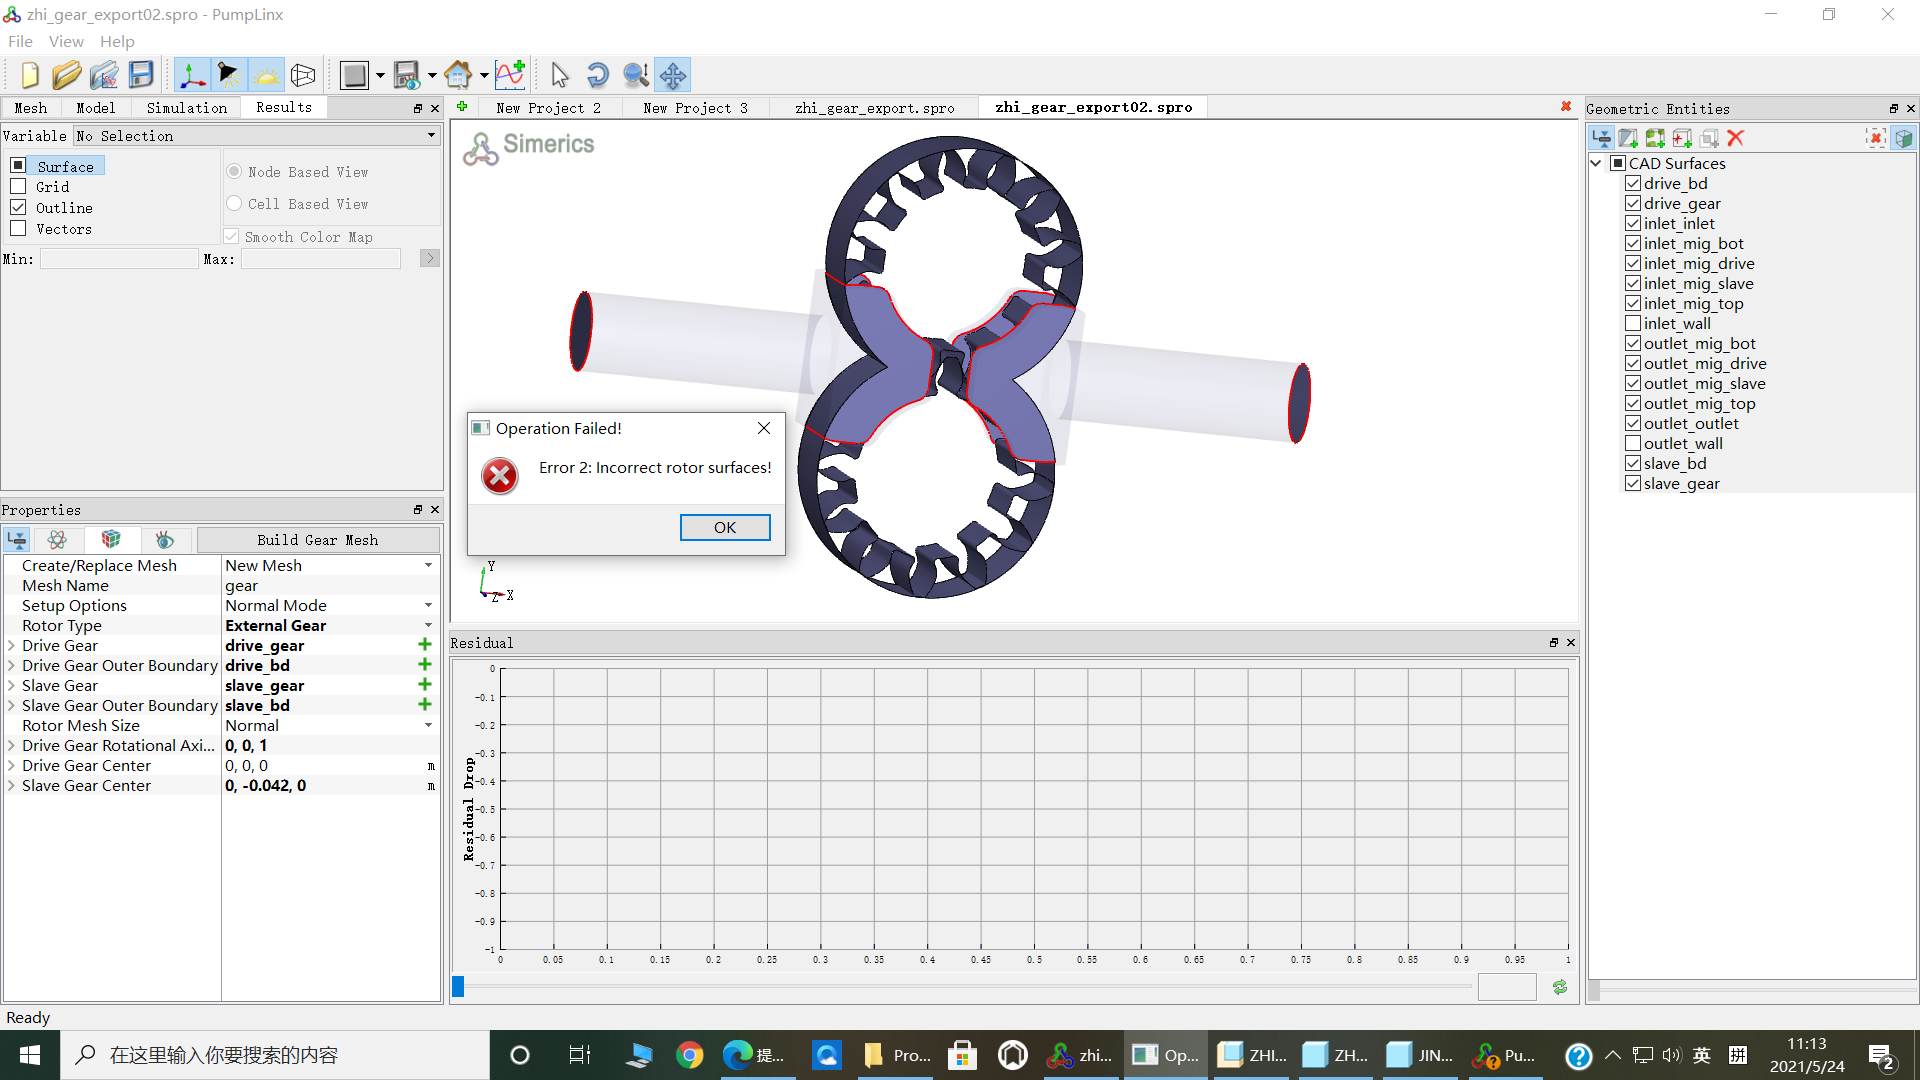Expand the Slave Gear Center property row

11,785
